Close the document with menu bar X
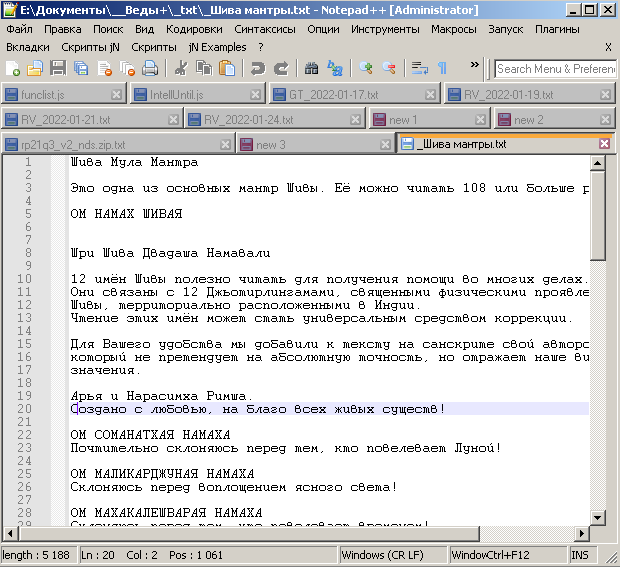Image resolution: width=620 pixels, height=567 pixels. pyautogui.click(x=608, y=47)
